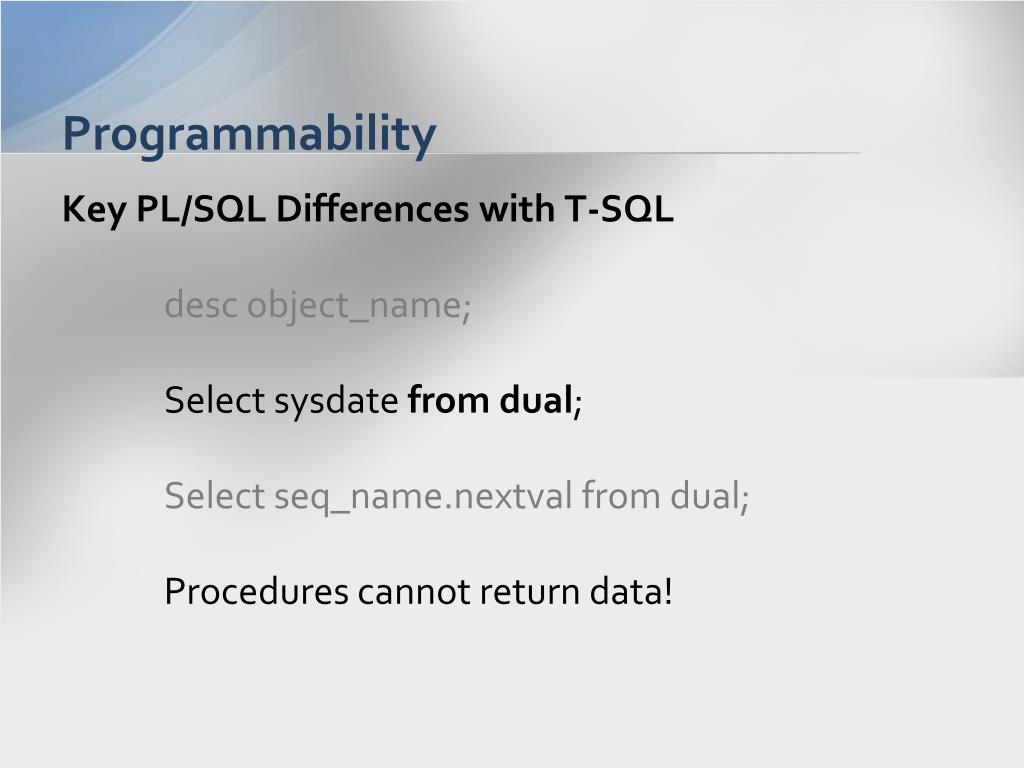Select the word object_name
1024x768 pixels.
(x=356, y=306)
